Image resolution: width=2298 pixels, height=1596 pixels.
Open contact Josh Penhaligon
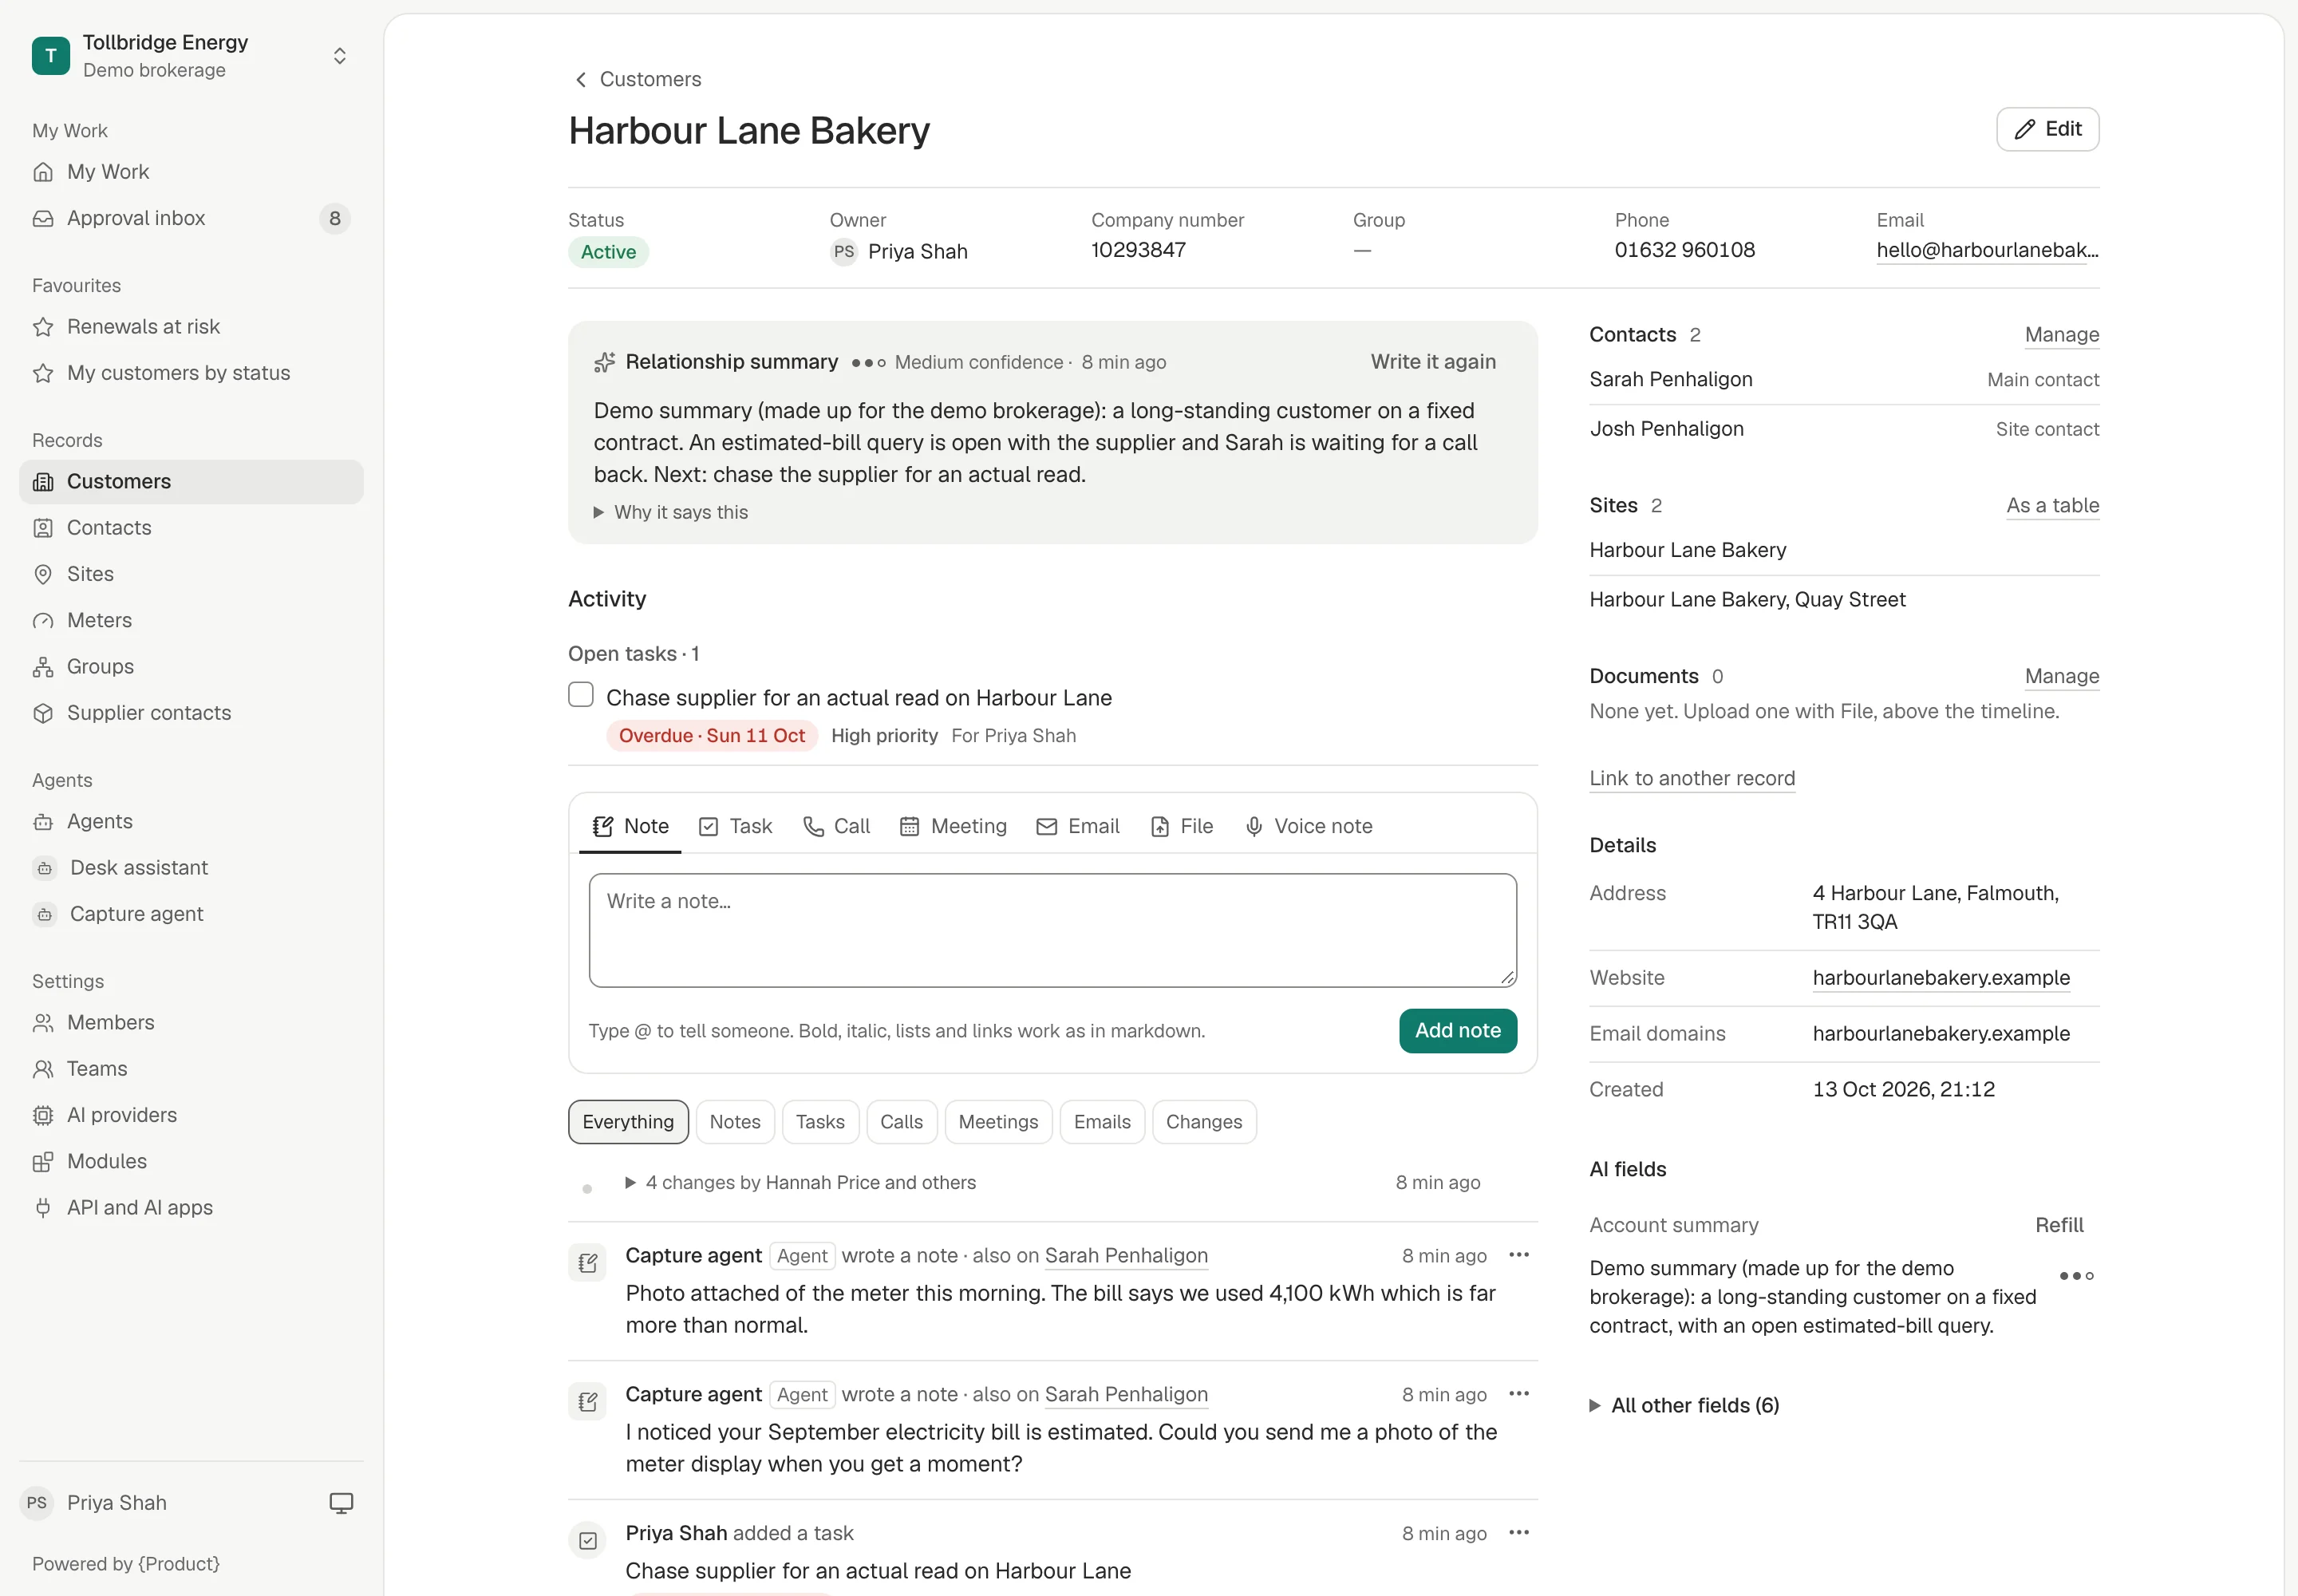(x=1667, y=429)
